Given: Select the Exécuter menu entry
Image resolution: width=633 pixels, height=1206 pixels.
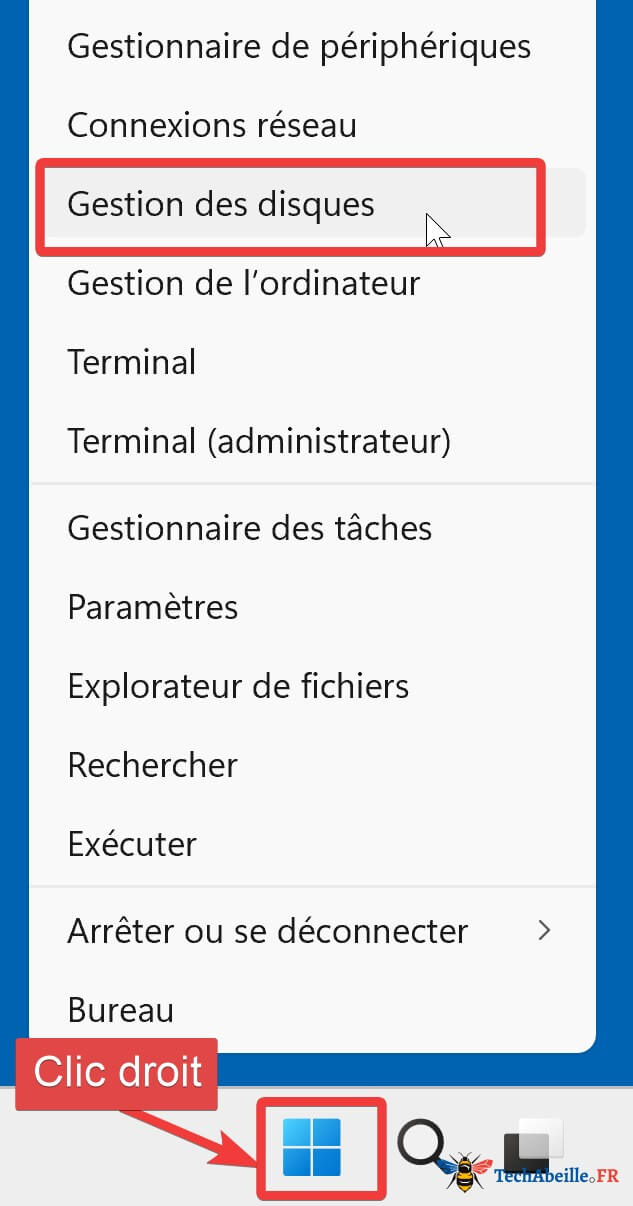Looking at the screenshot, I should (x=132, y=844).
